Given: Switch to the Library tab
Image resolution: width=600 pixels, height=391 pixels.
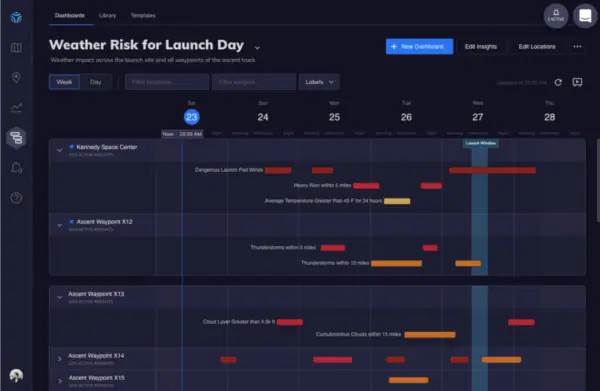Looking at the screenshot, I should point(108,16).
